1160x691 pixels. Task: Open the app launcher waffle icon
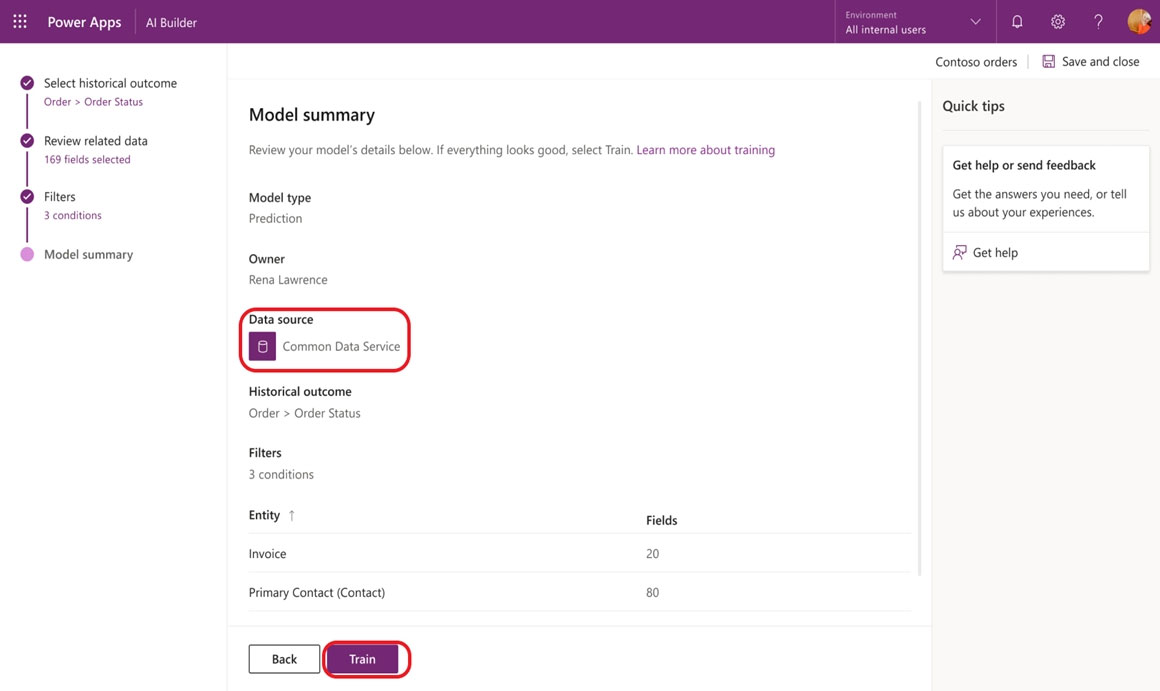click(20, 21)
